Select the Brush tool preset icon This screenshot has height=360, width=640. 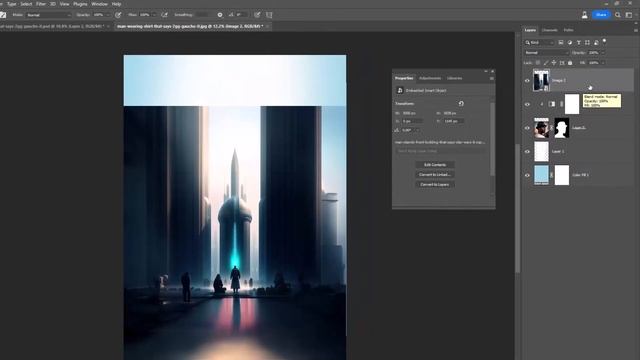(3, 15)
